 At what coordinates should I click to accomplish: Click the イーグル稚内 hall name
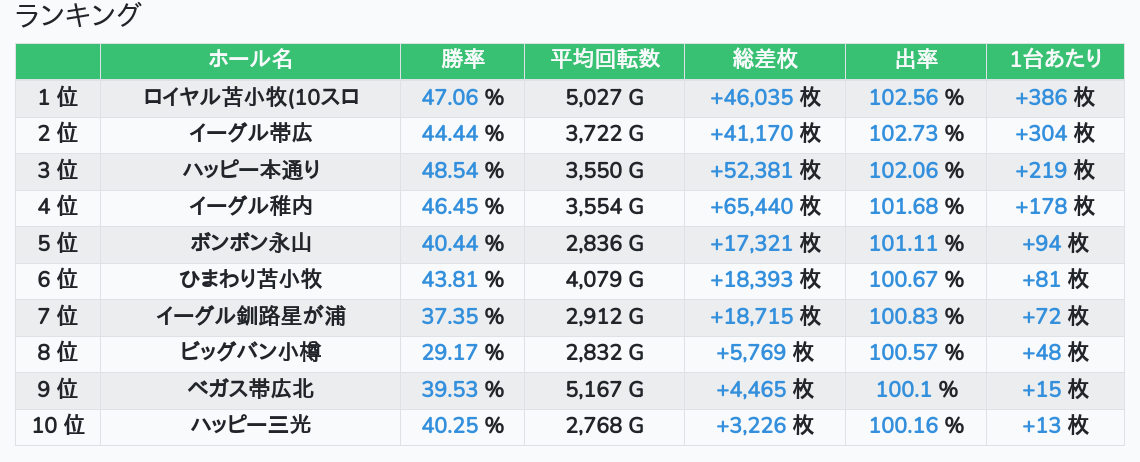(x=250, y=207)
